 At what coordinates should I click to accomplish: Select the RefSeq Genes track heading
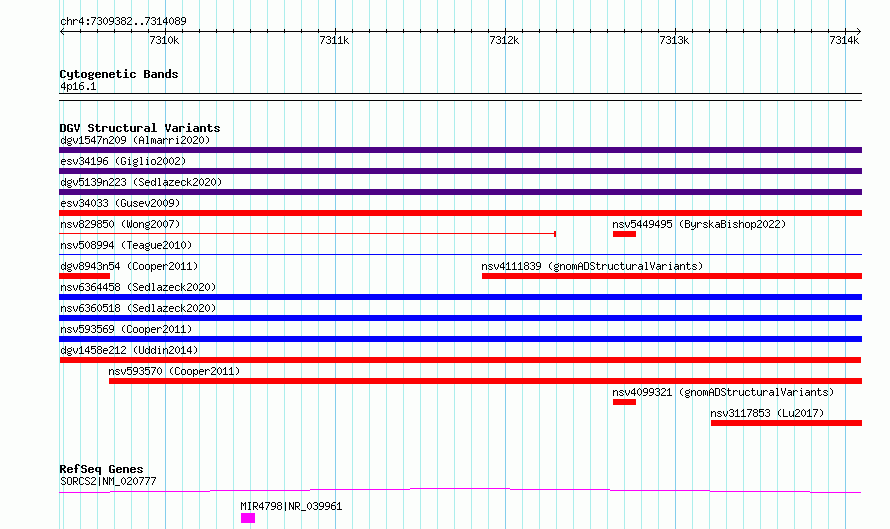click(x=101, y=469)
